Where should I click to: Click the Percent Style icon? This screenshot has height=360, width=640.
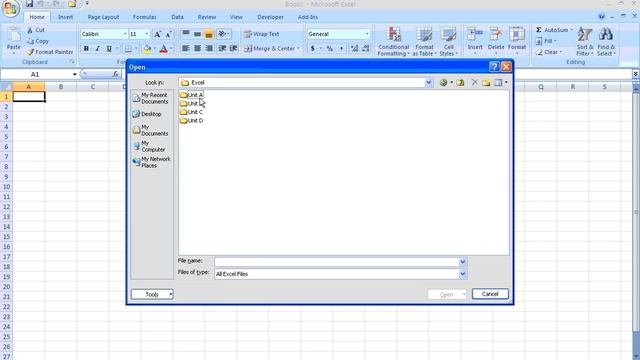point(329,49)
